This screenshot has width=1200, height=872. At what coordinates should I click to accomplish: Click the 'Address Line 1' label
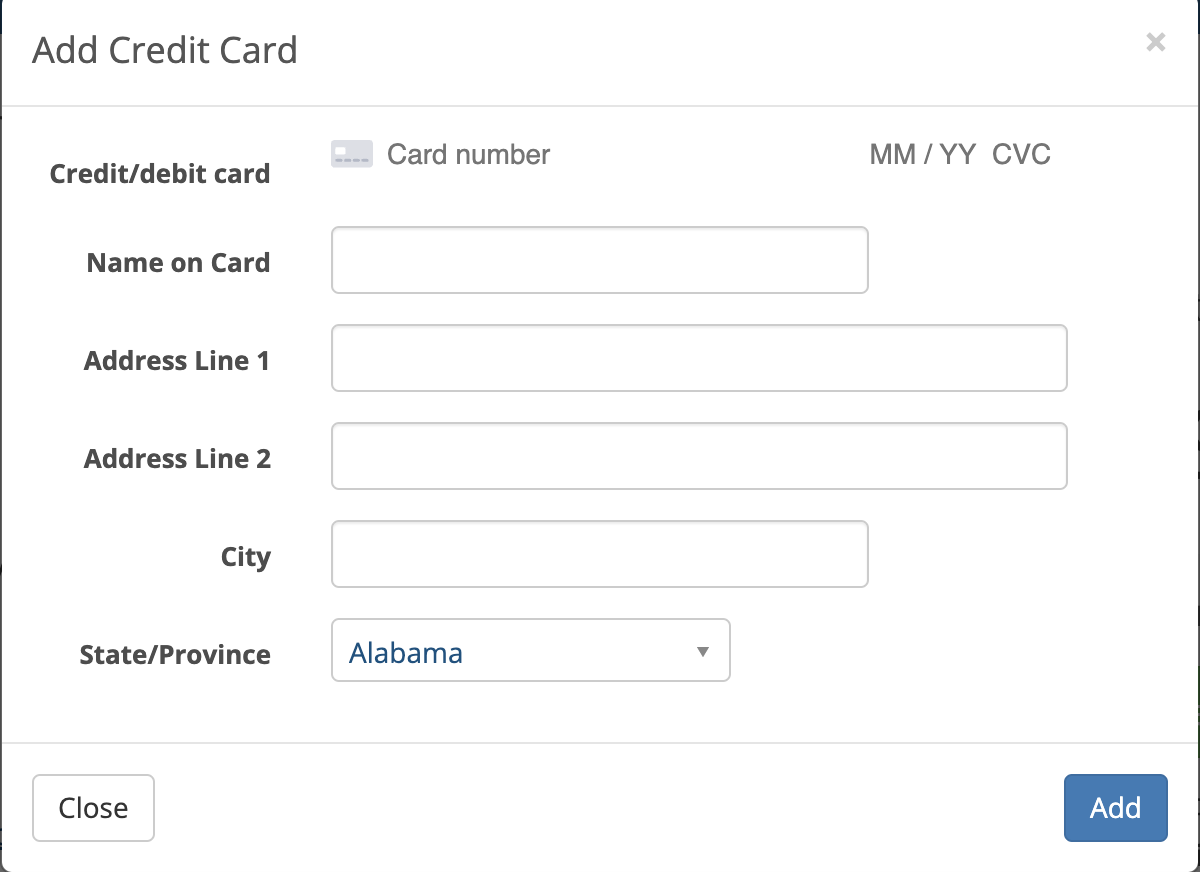click(177, 361)
